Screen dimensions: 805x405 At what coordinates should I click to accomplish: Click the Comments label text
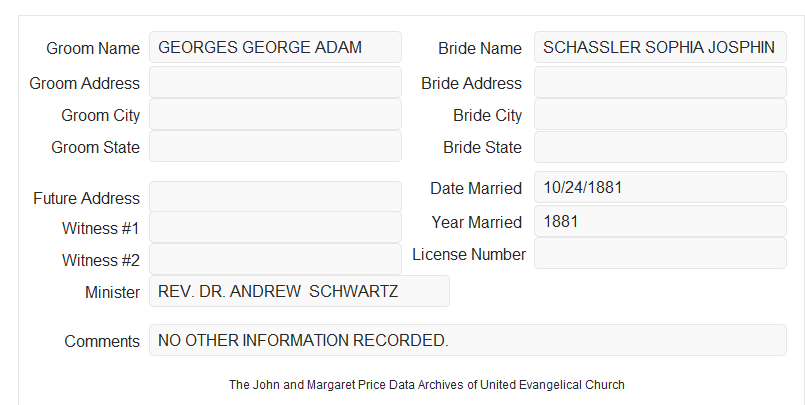(x=102, y=341)
